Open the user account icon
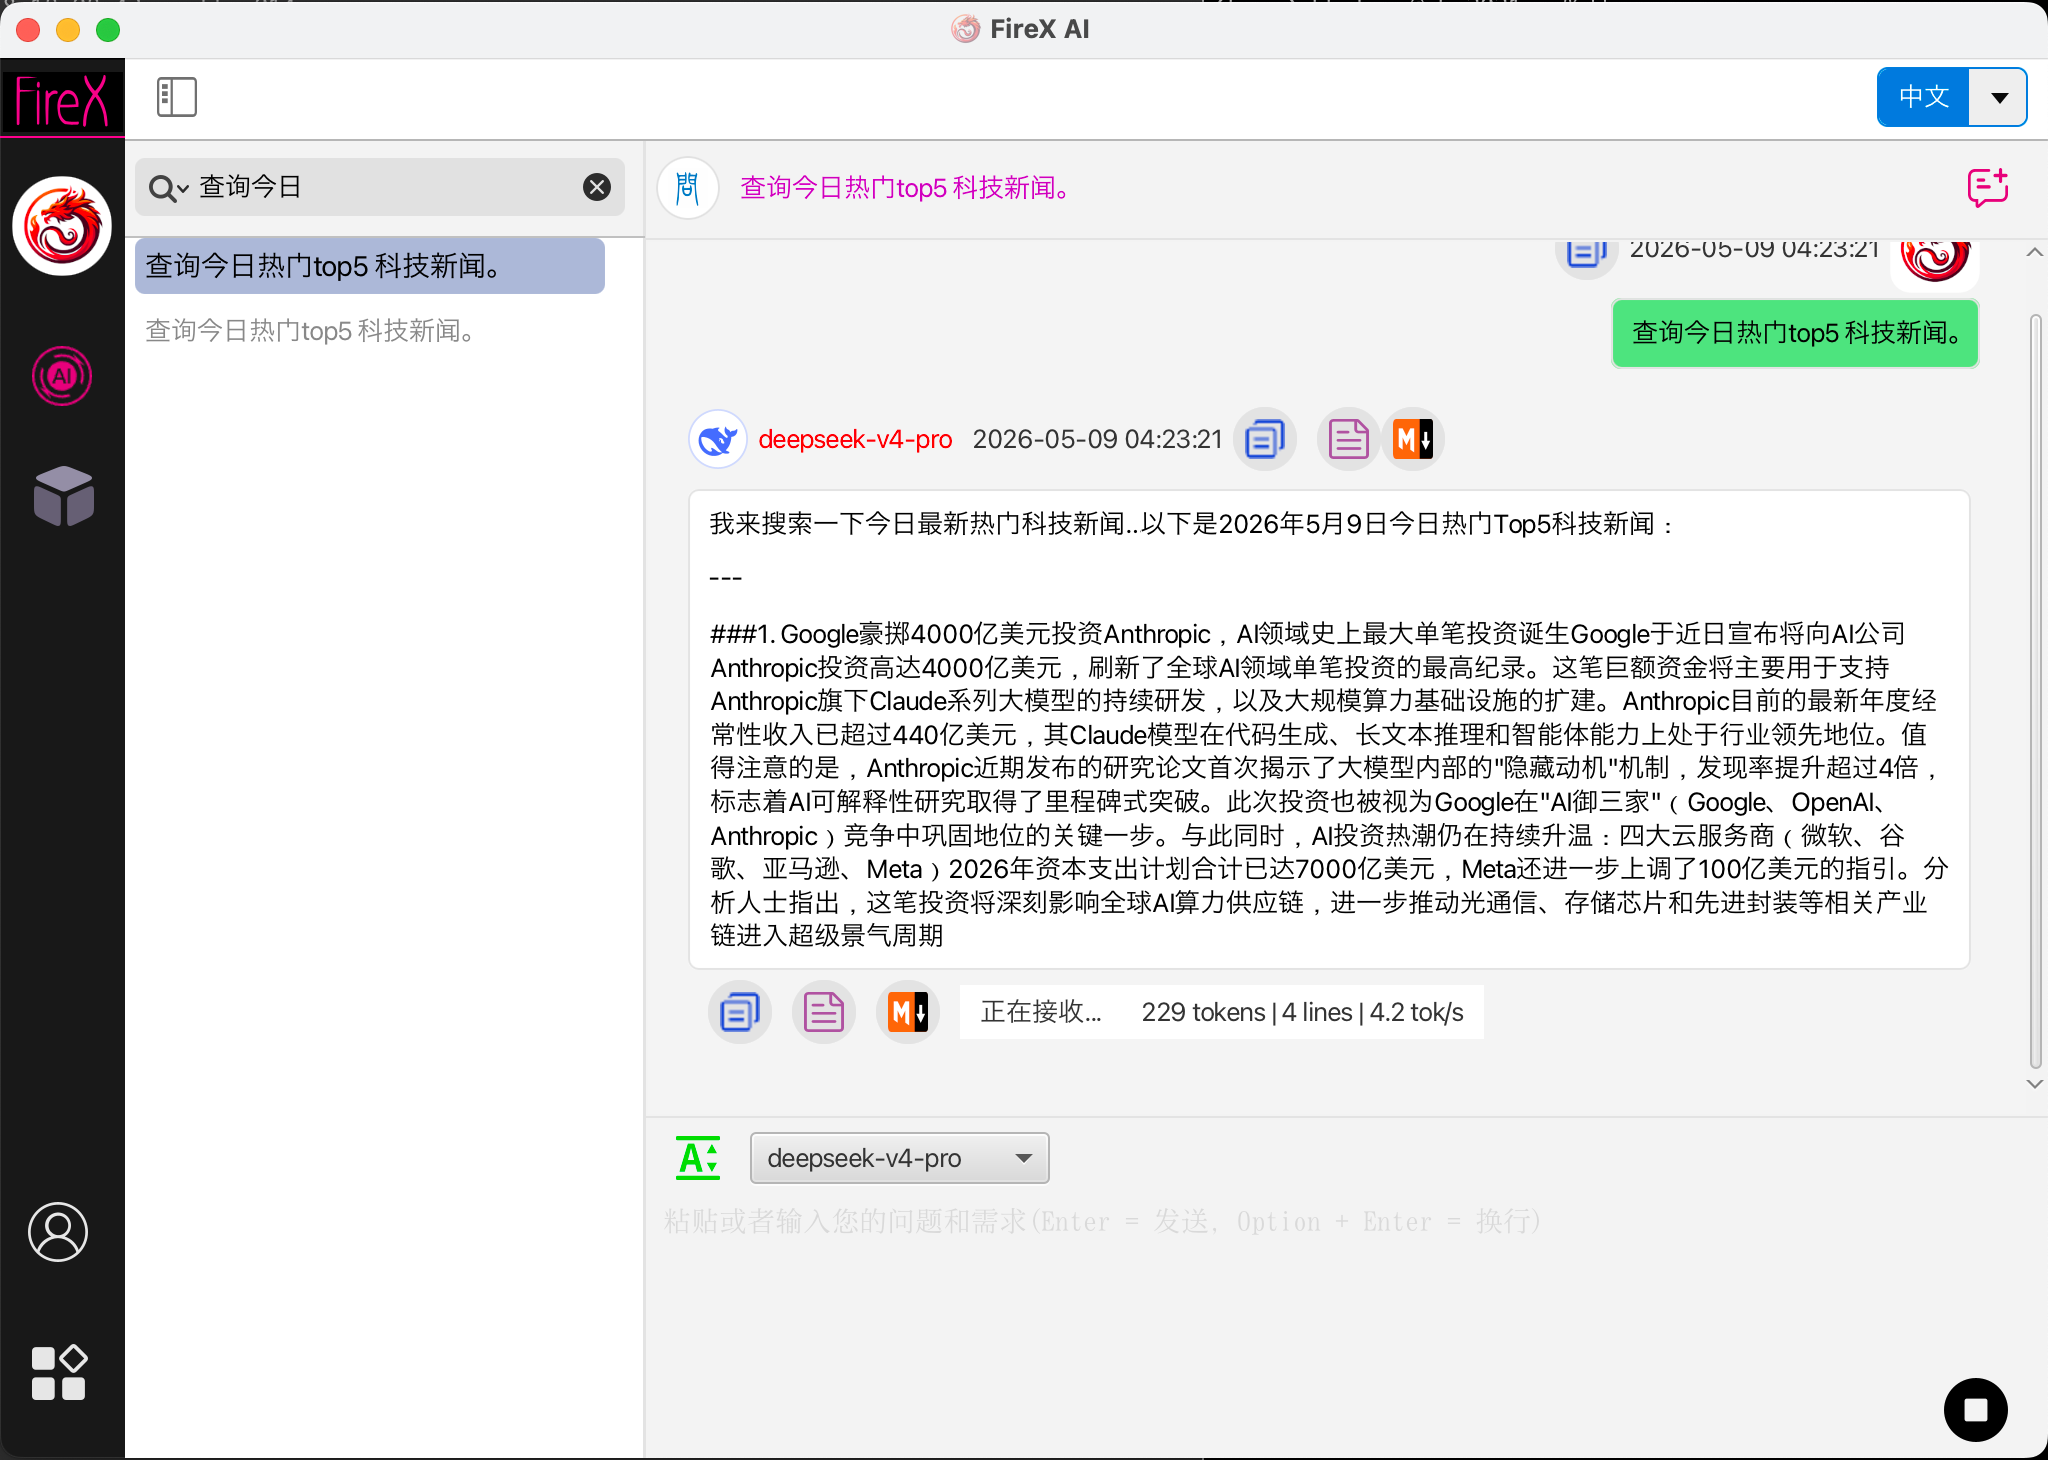The width and height of the screenshot is (2048, 1460). tap(58, 1232)
